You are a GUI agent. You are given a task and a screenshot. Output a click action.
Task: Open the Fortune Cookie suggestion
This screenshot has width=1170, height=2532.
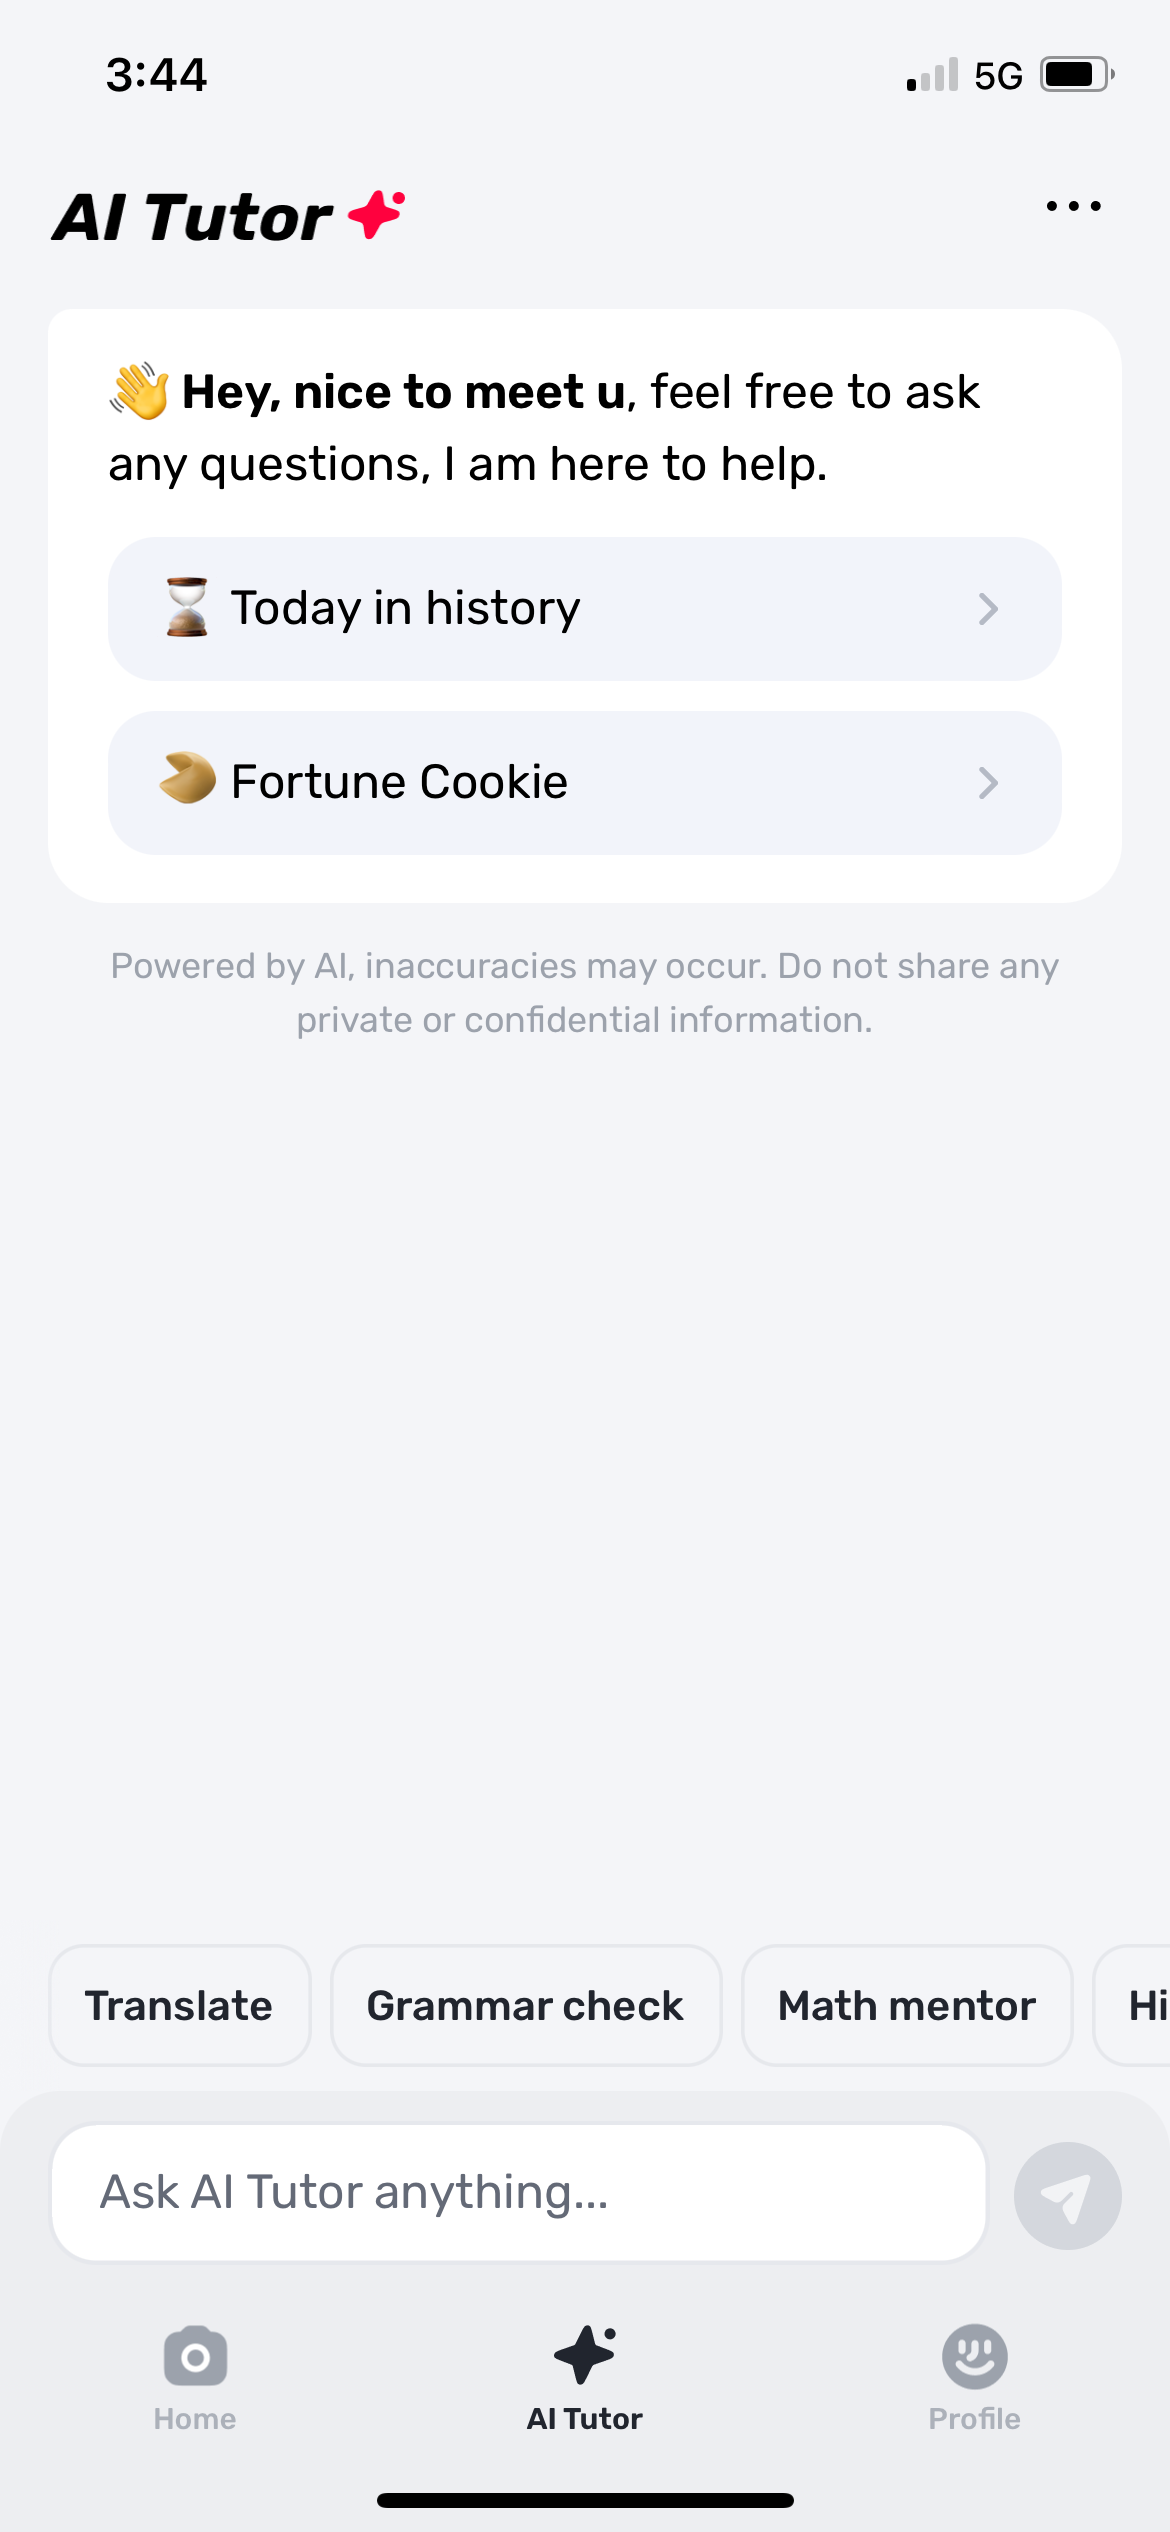[584, 783]
